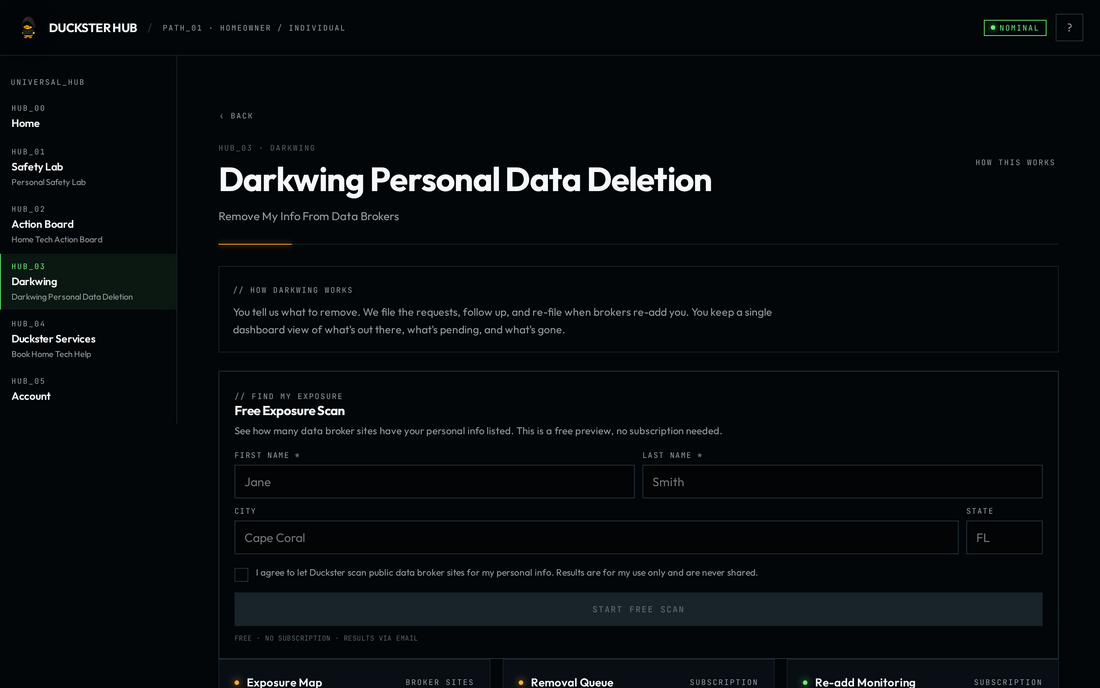
Task: Click the PATH_01 breadcrumb text
Action: pyautogui.click(x=182, y=28)
